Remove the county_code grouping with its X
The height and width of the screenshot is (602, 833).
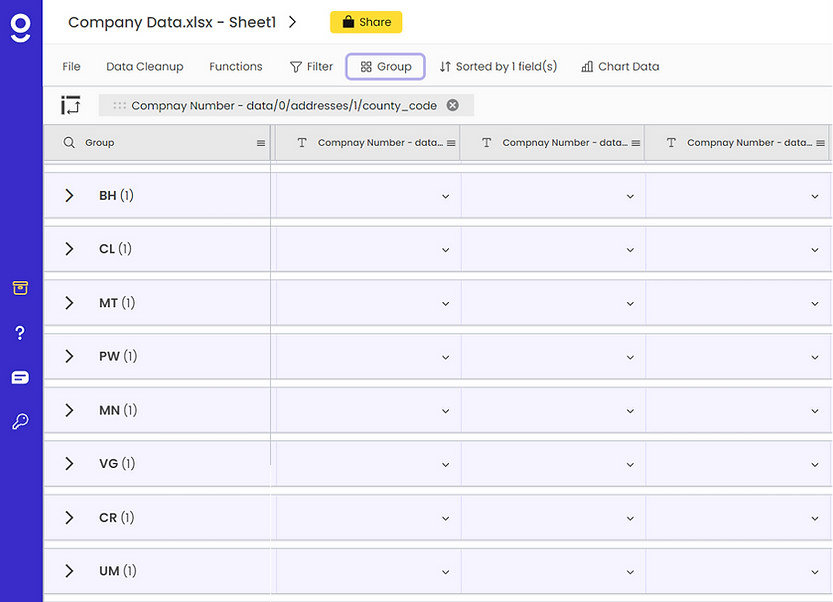(x=451, y=104)
